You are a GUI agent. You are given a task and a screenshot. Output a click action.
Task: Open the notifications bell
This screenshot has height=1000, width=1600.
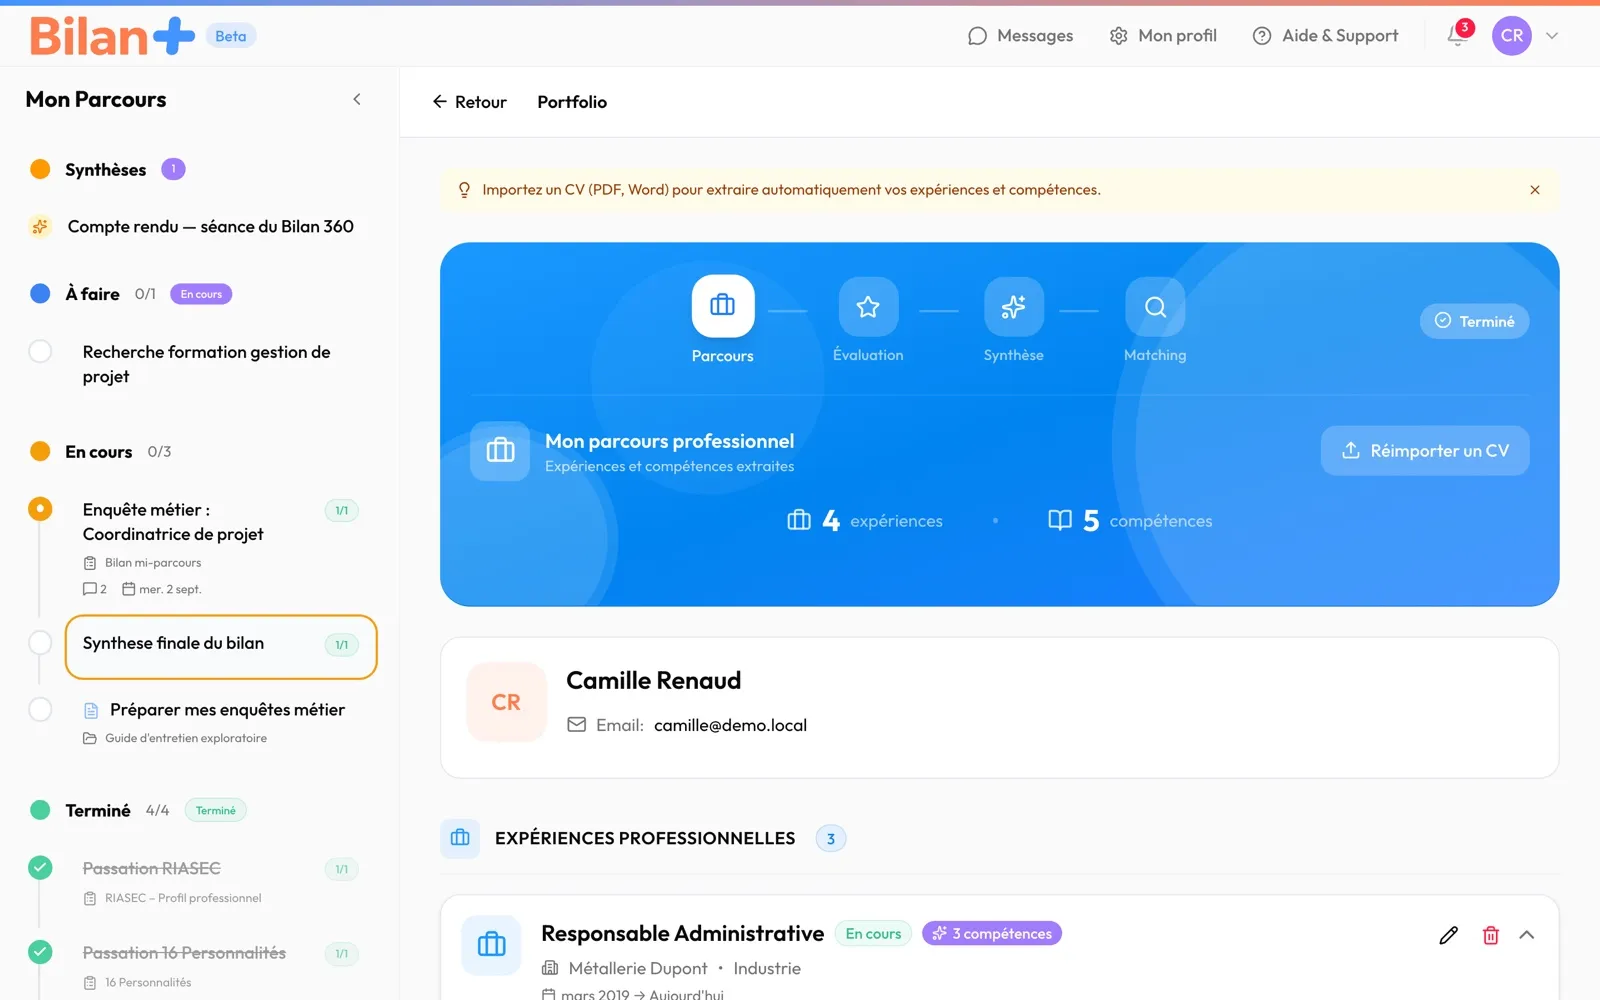[x=1458, y=36]
